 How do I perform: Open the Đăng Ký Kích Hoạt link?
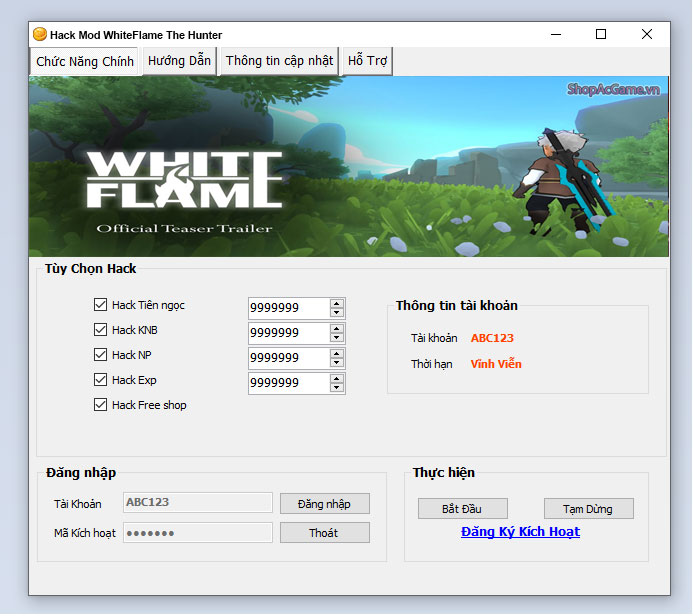pos(520,532)
